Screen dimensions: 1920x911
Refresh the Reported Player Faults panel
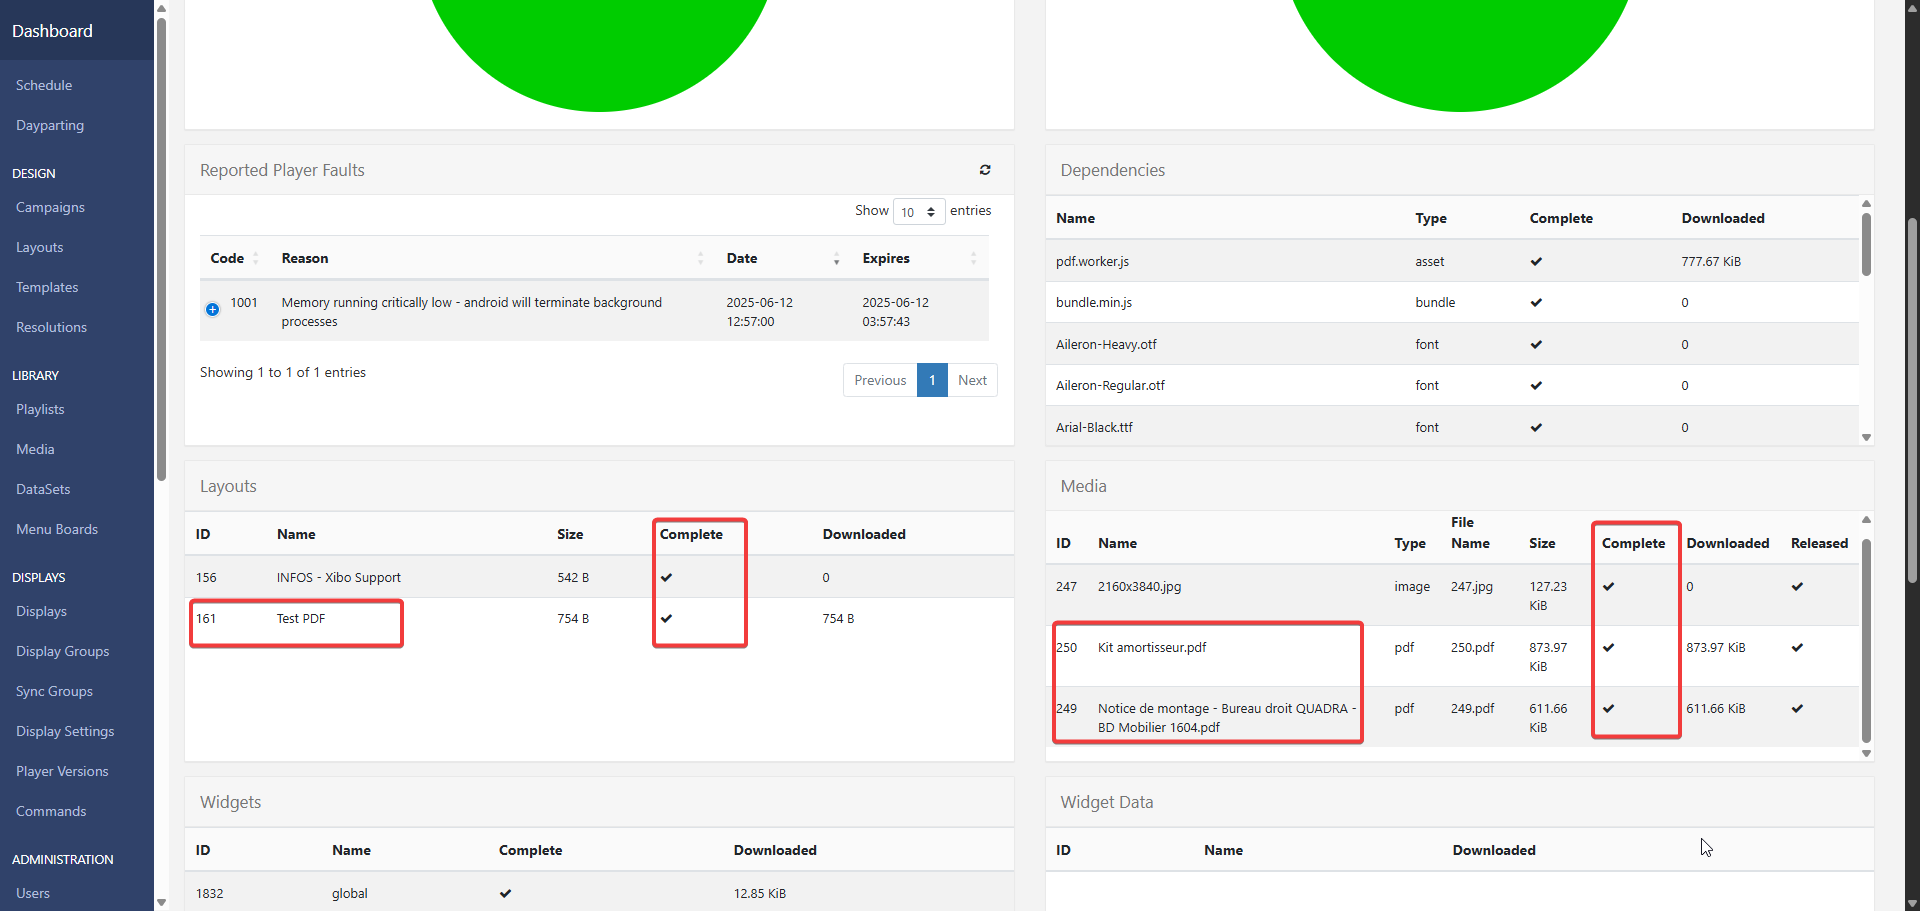coord(985,170)
